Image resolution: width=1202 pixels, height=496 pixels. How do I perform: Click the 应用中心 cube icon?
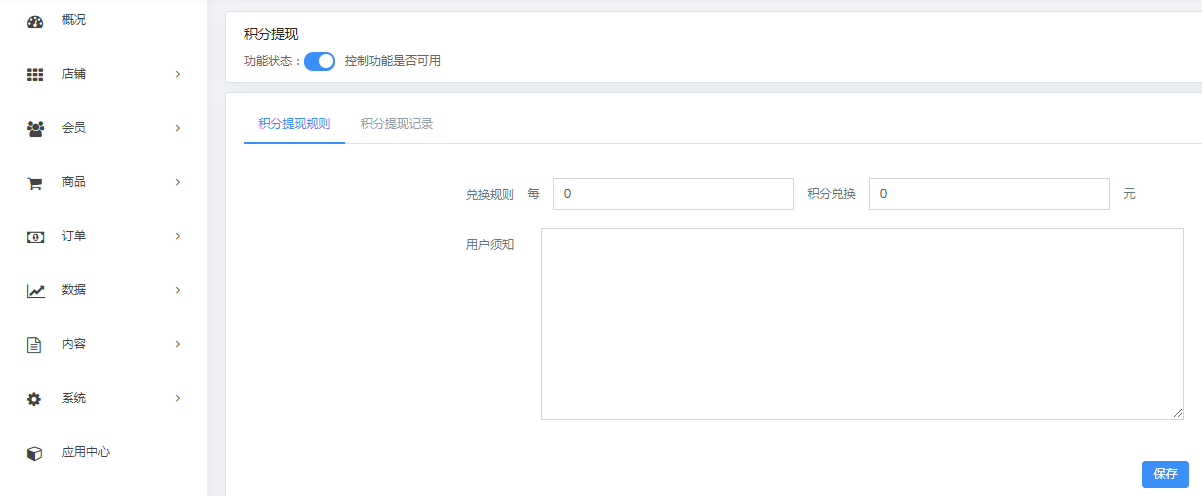point(34,453)
